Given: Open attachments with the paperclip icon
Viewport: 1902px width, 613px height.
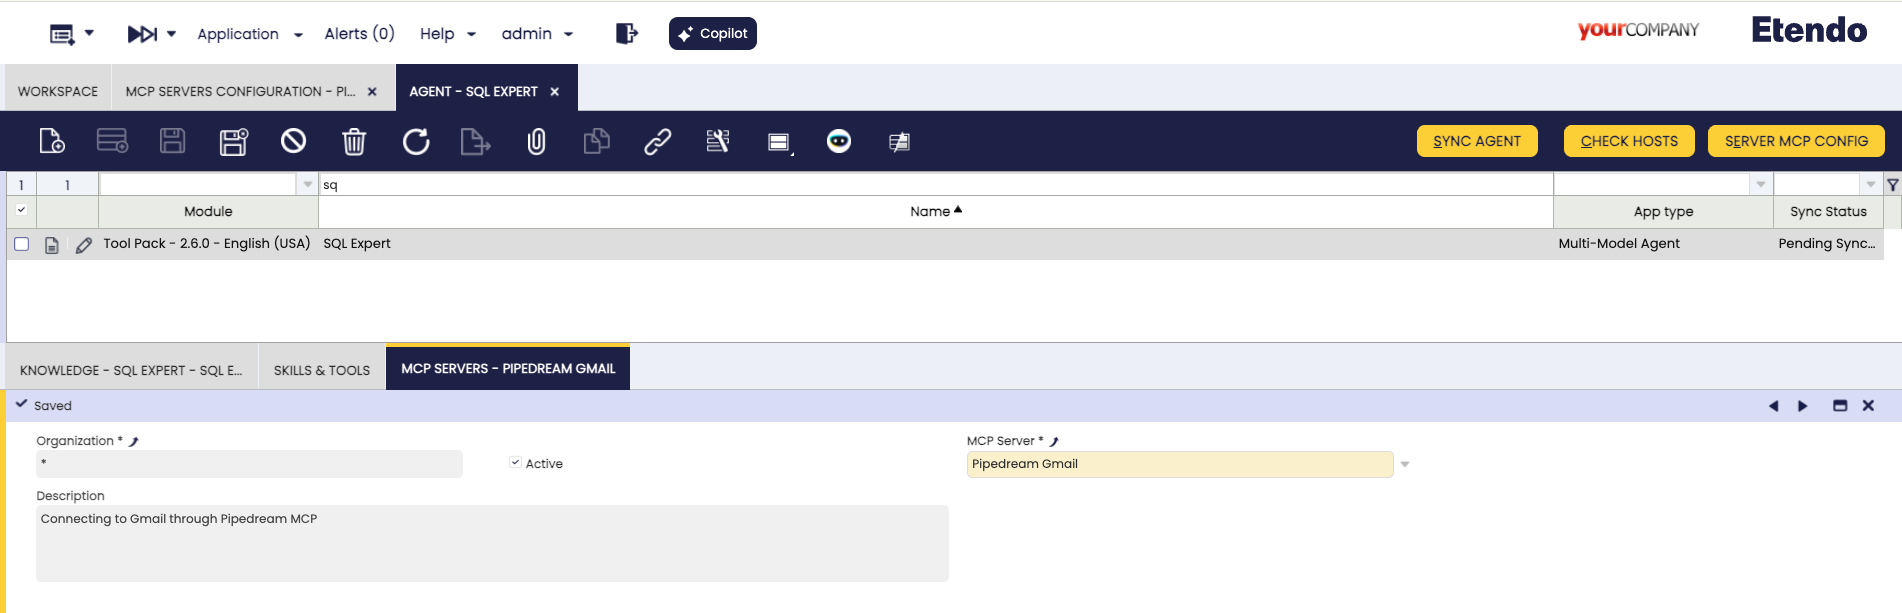Looking at the screenshot, I should point(537,142).
